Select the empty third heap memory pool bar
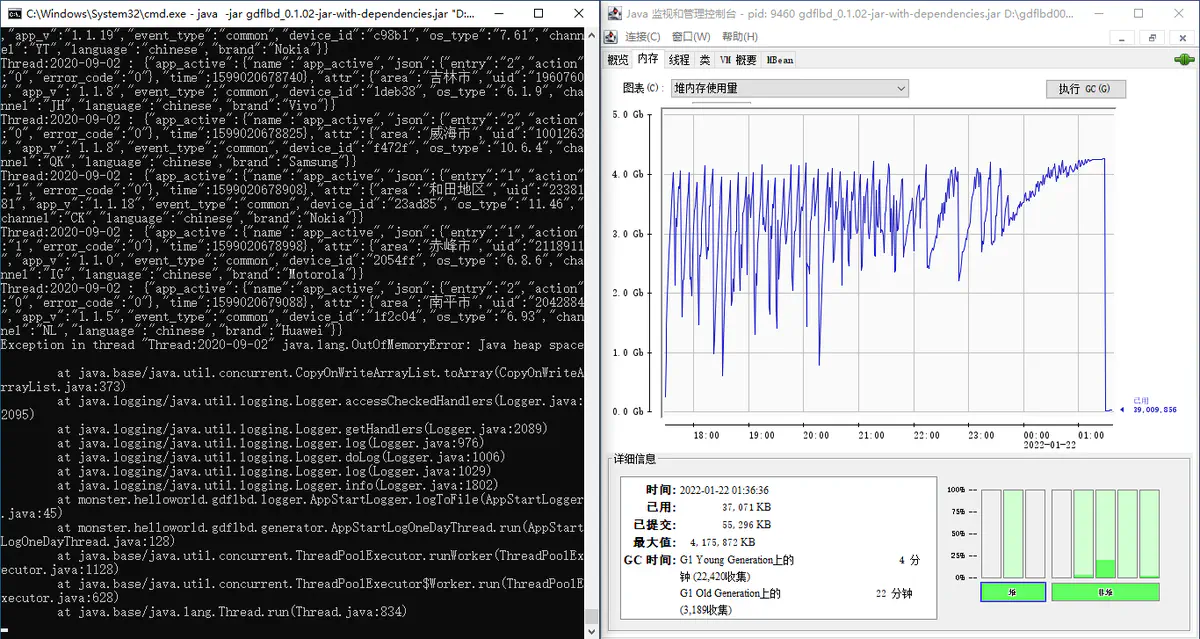 1034,533
